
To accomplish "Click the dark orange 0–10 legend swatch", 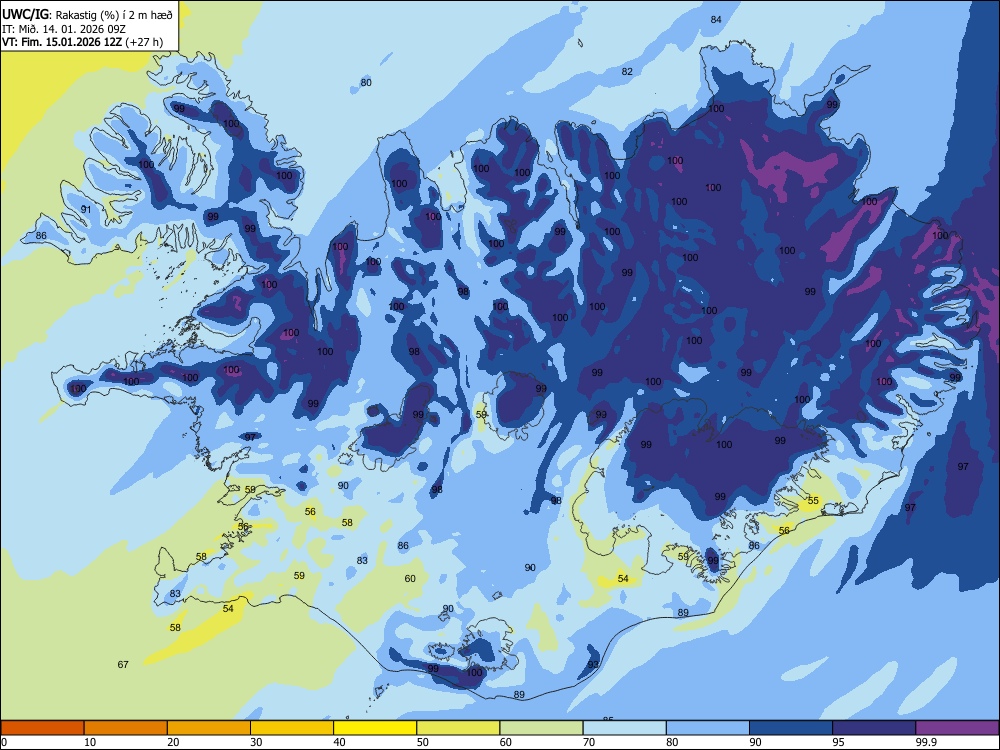I will pyautogui.click(x=42, y=728).
